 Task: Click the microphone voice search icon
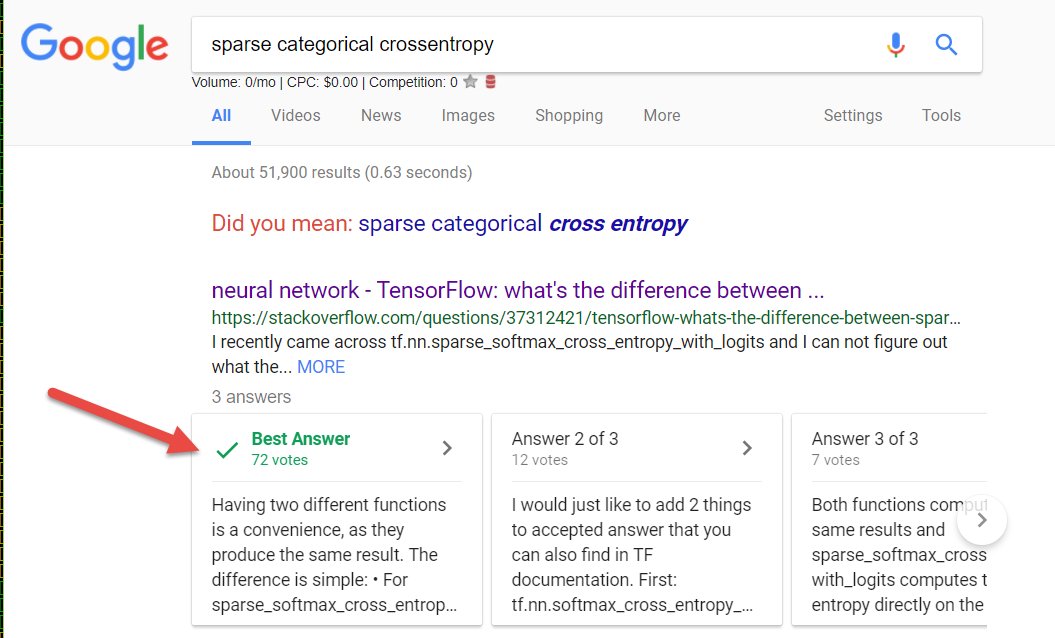[x=895, y=44]
